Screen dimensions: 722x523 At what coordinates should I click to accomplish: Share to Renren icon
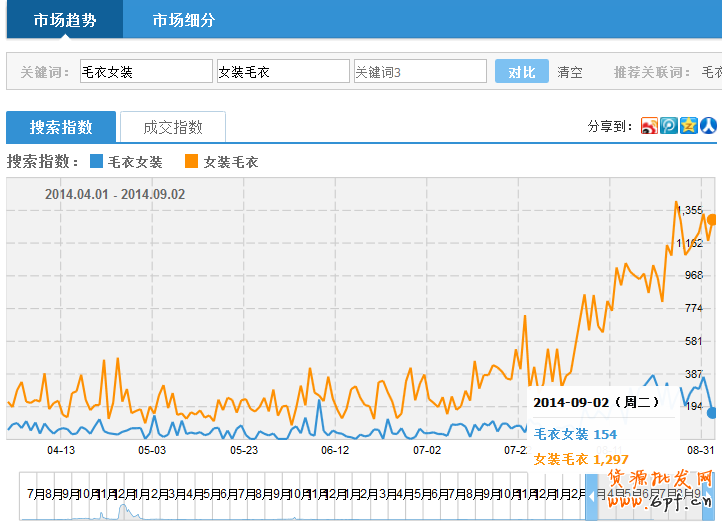[709, 126]
